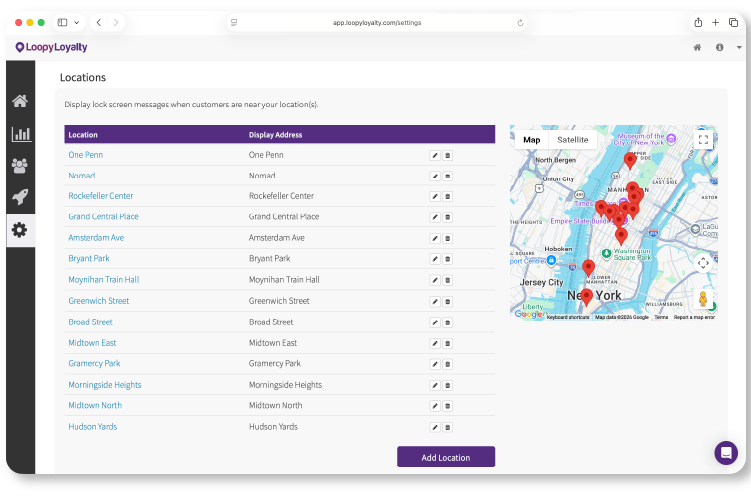The height and width of the screenshot is (501, 751).
Task: Open the Amsterdam Ave location link
Action: [96, 238]
